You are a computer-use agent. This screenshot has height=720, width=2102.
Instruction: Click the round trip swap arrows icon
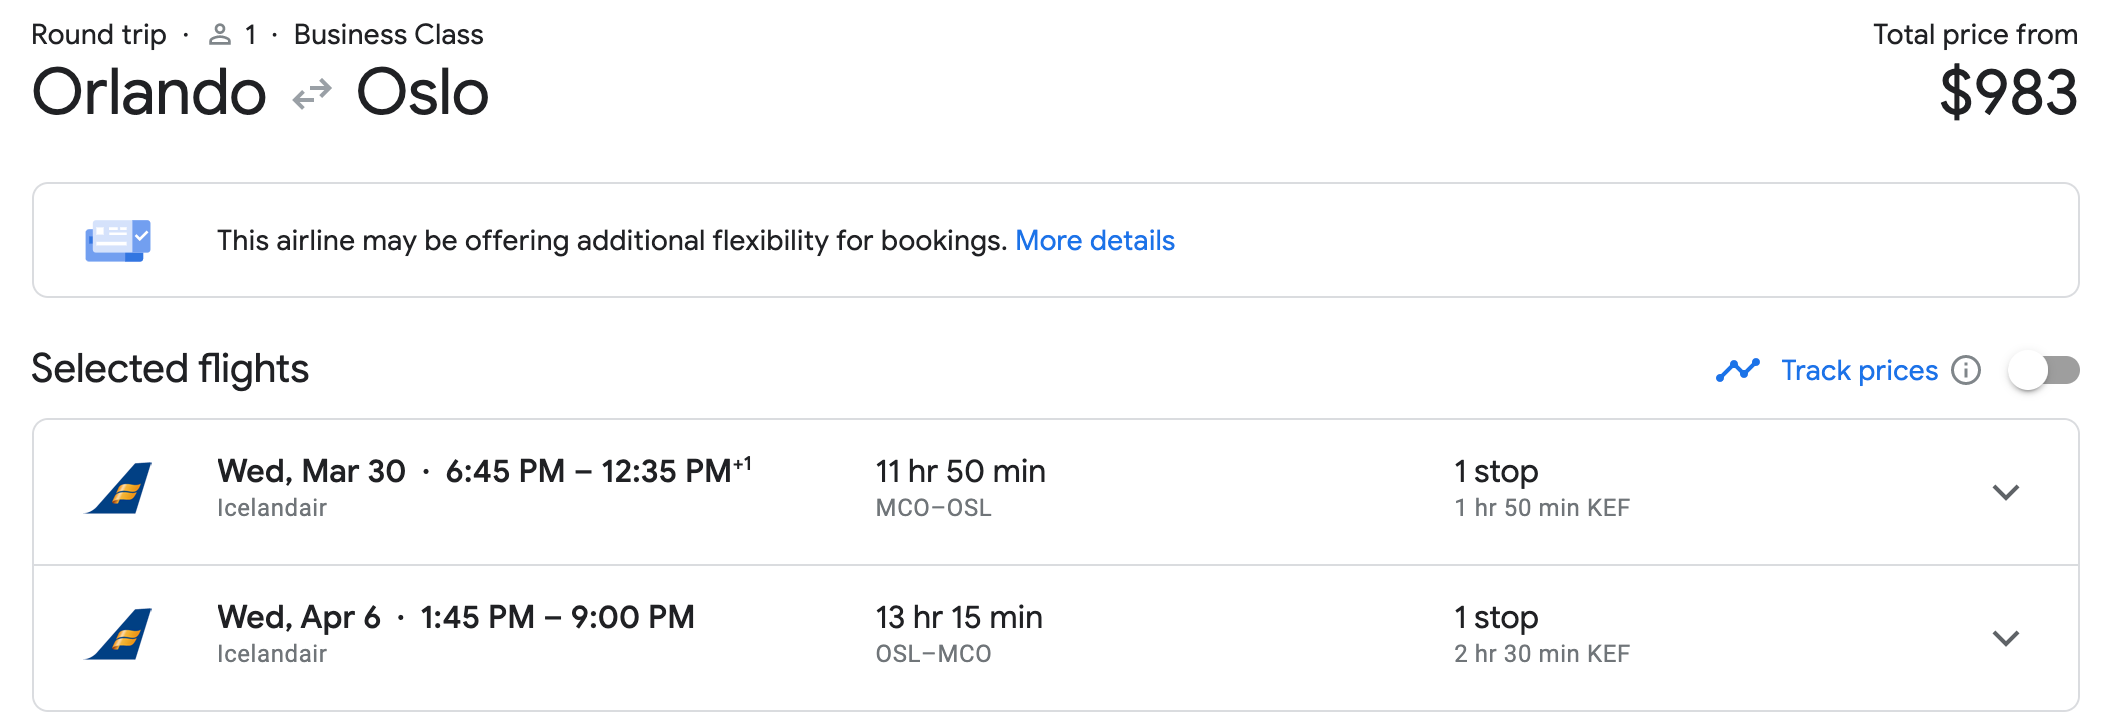pos(312,94)
